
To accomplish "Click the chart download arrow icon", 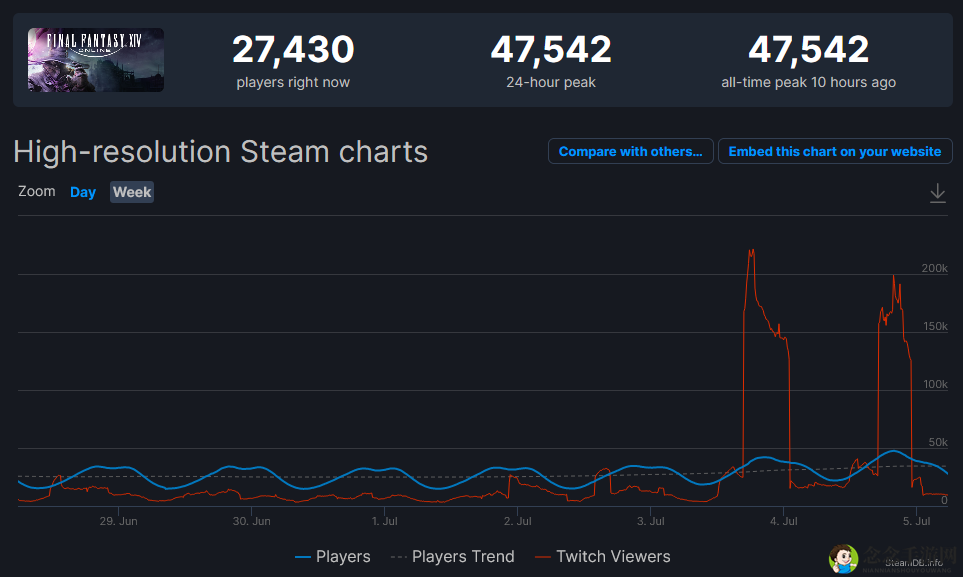I will coord(937,193).
